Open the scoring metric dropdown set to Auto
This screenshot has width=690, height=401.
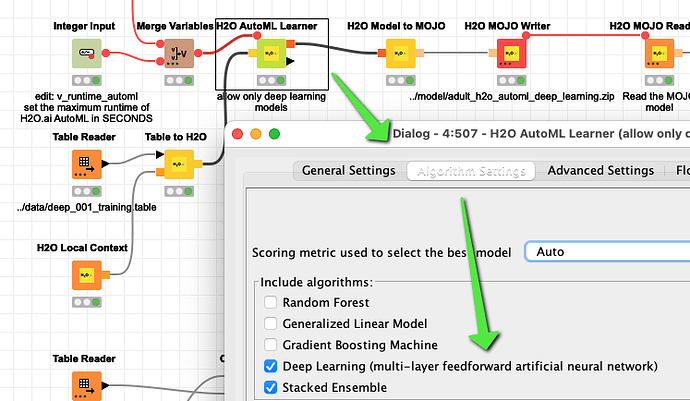click(607, 252)
